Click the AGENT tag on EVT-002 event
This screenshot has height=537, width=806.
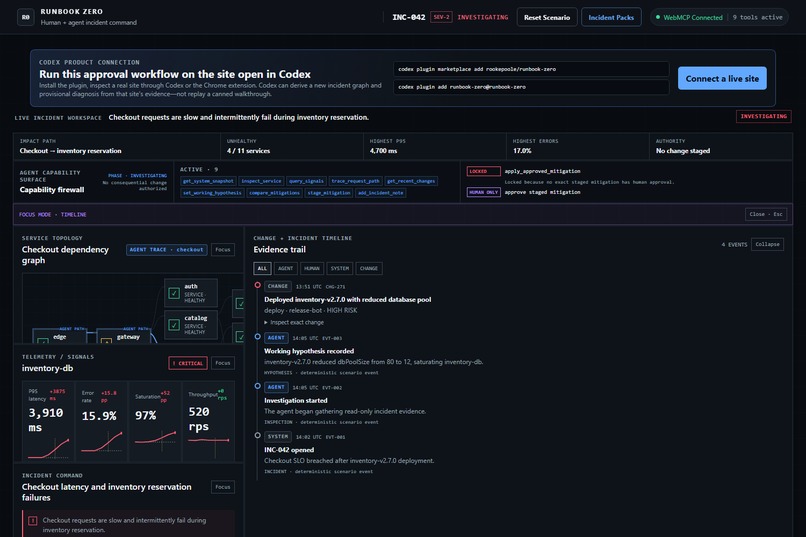[276, 387]
